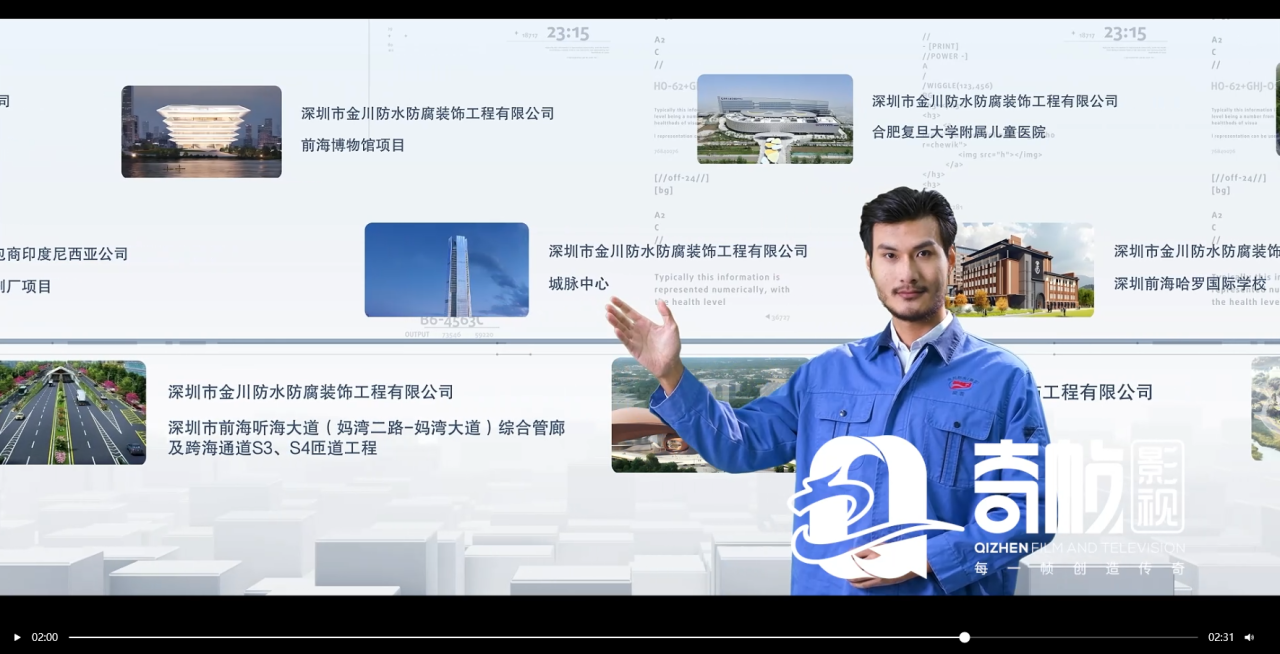Click the progress bar scrubber handle
Screen dimensions: 1280x654
click(x=964, y=637)
